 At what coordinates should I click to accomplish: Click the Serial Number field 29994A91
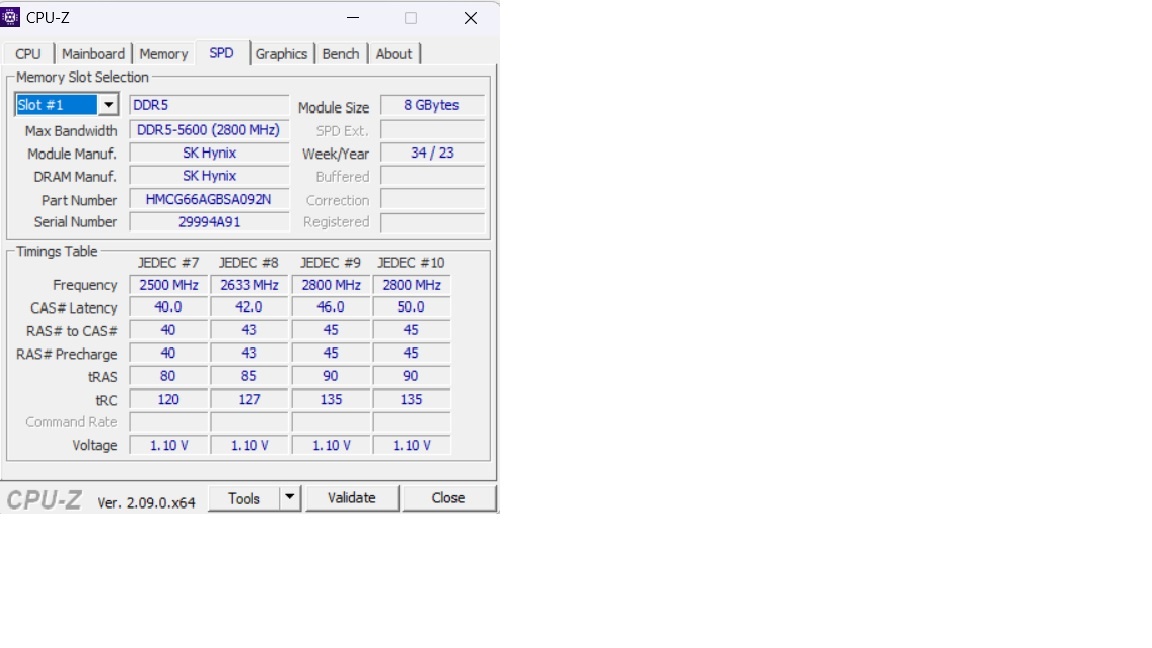(x=208, y=222)
